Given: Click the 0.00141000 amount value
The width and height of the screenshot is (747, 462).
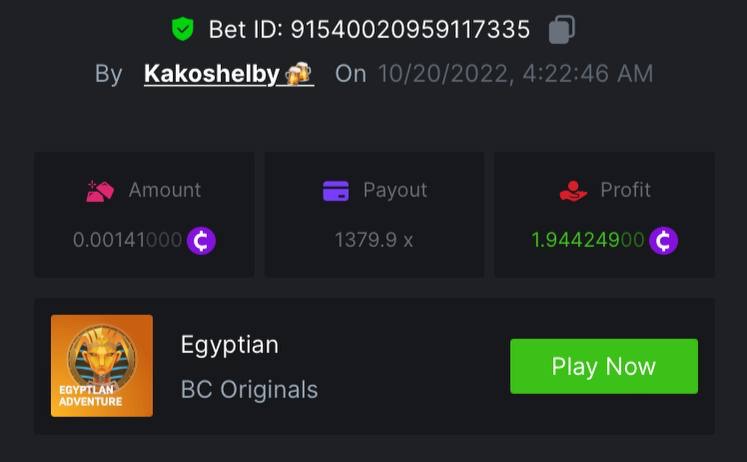Looking at the screenshot, I should 127,240.
